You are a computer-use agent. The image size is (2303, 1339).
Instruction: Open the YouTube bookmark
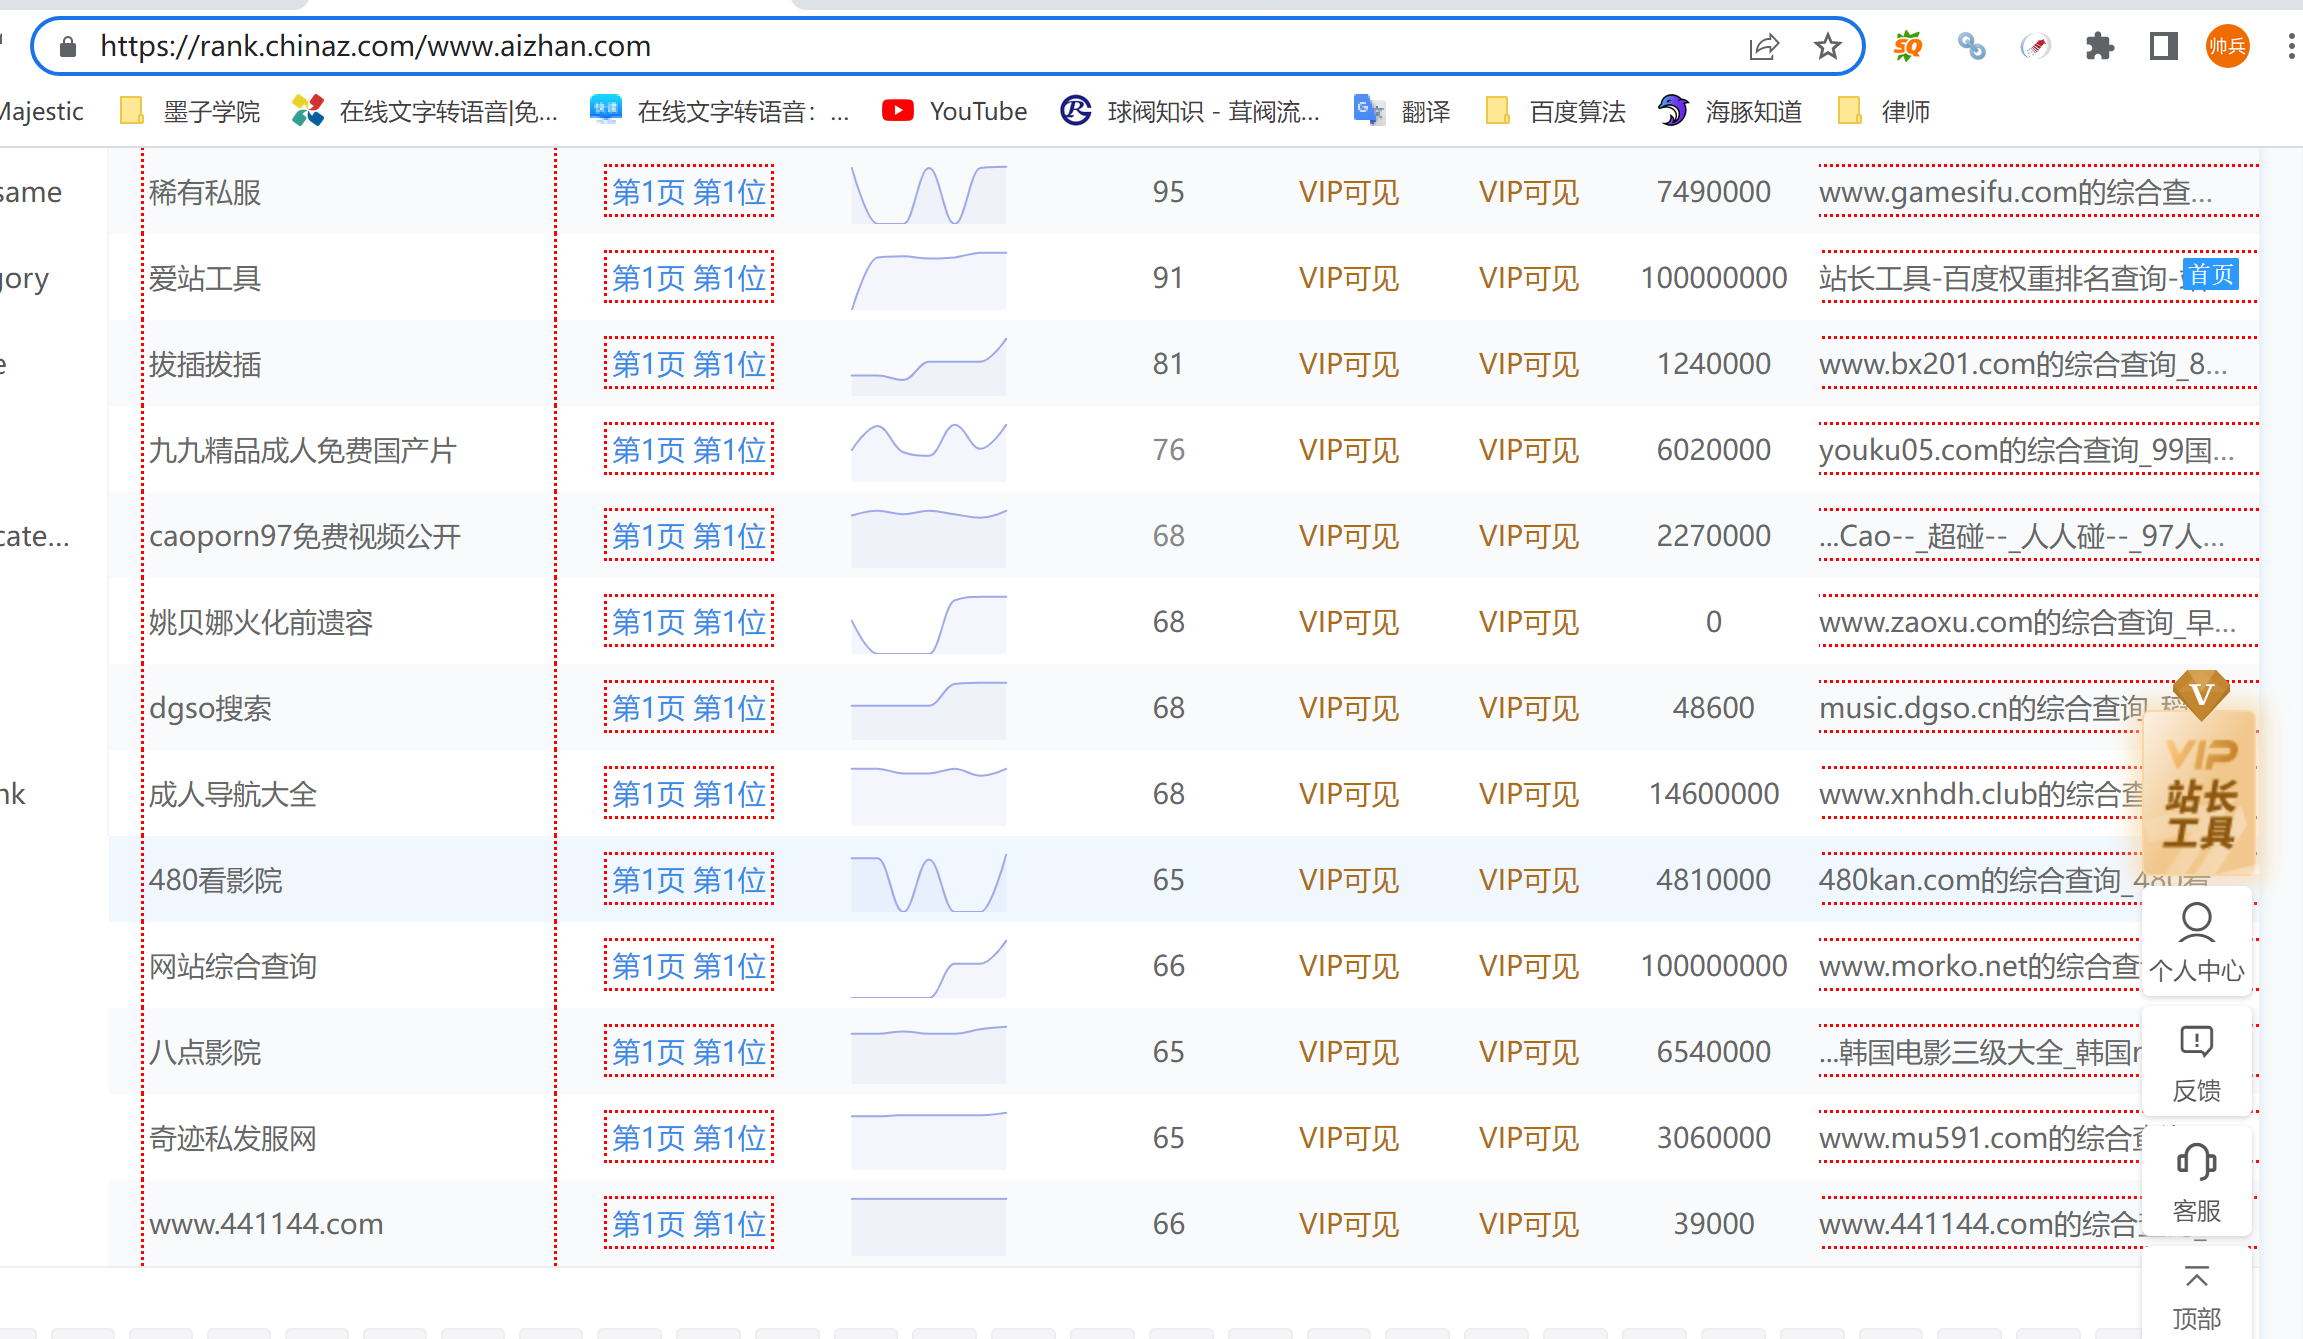(955, 111)
